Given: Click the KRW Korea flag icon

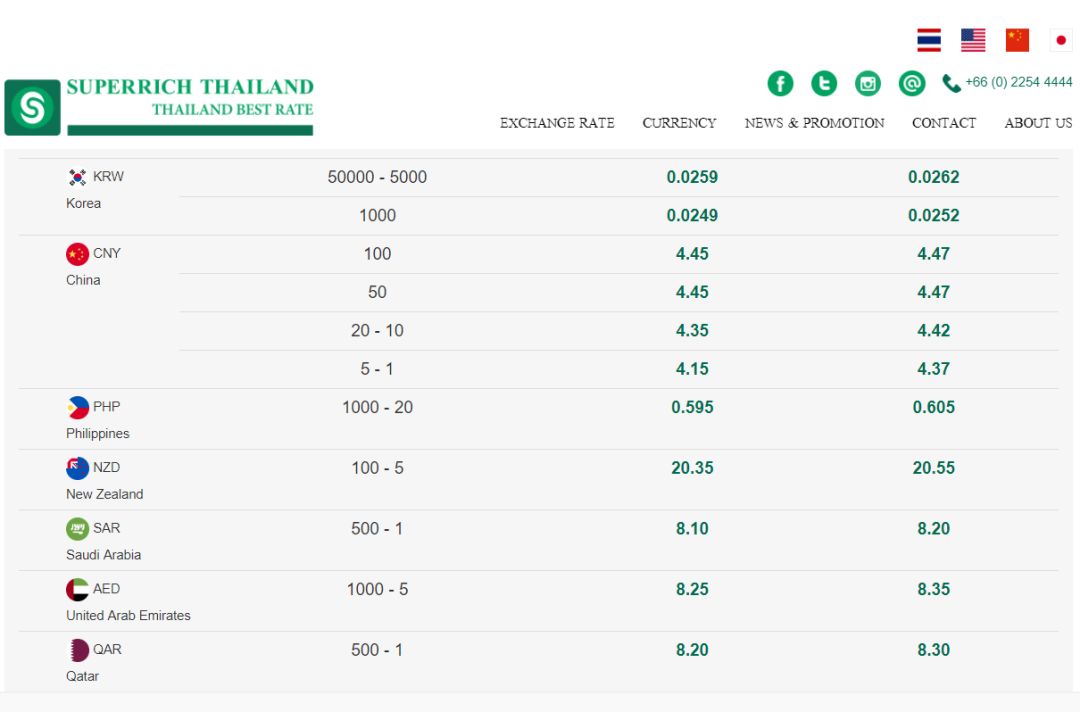Looking at the screenshot, I should (77, 177).
